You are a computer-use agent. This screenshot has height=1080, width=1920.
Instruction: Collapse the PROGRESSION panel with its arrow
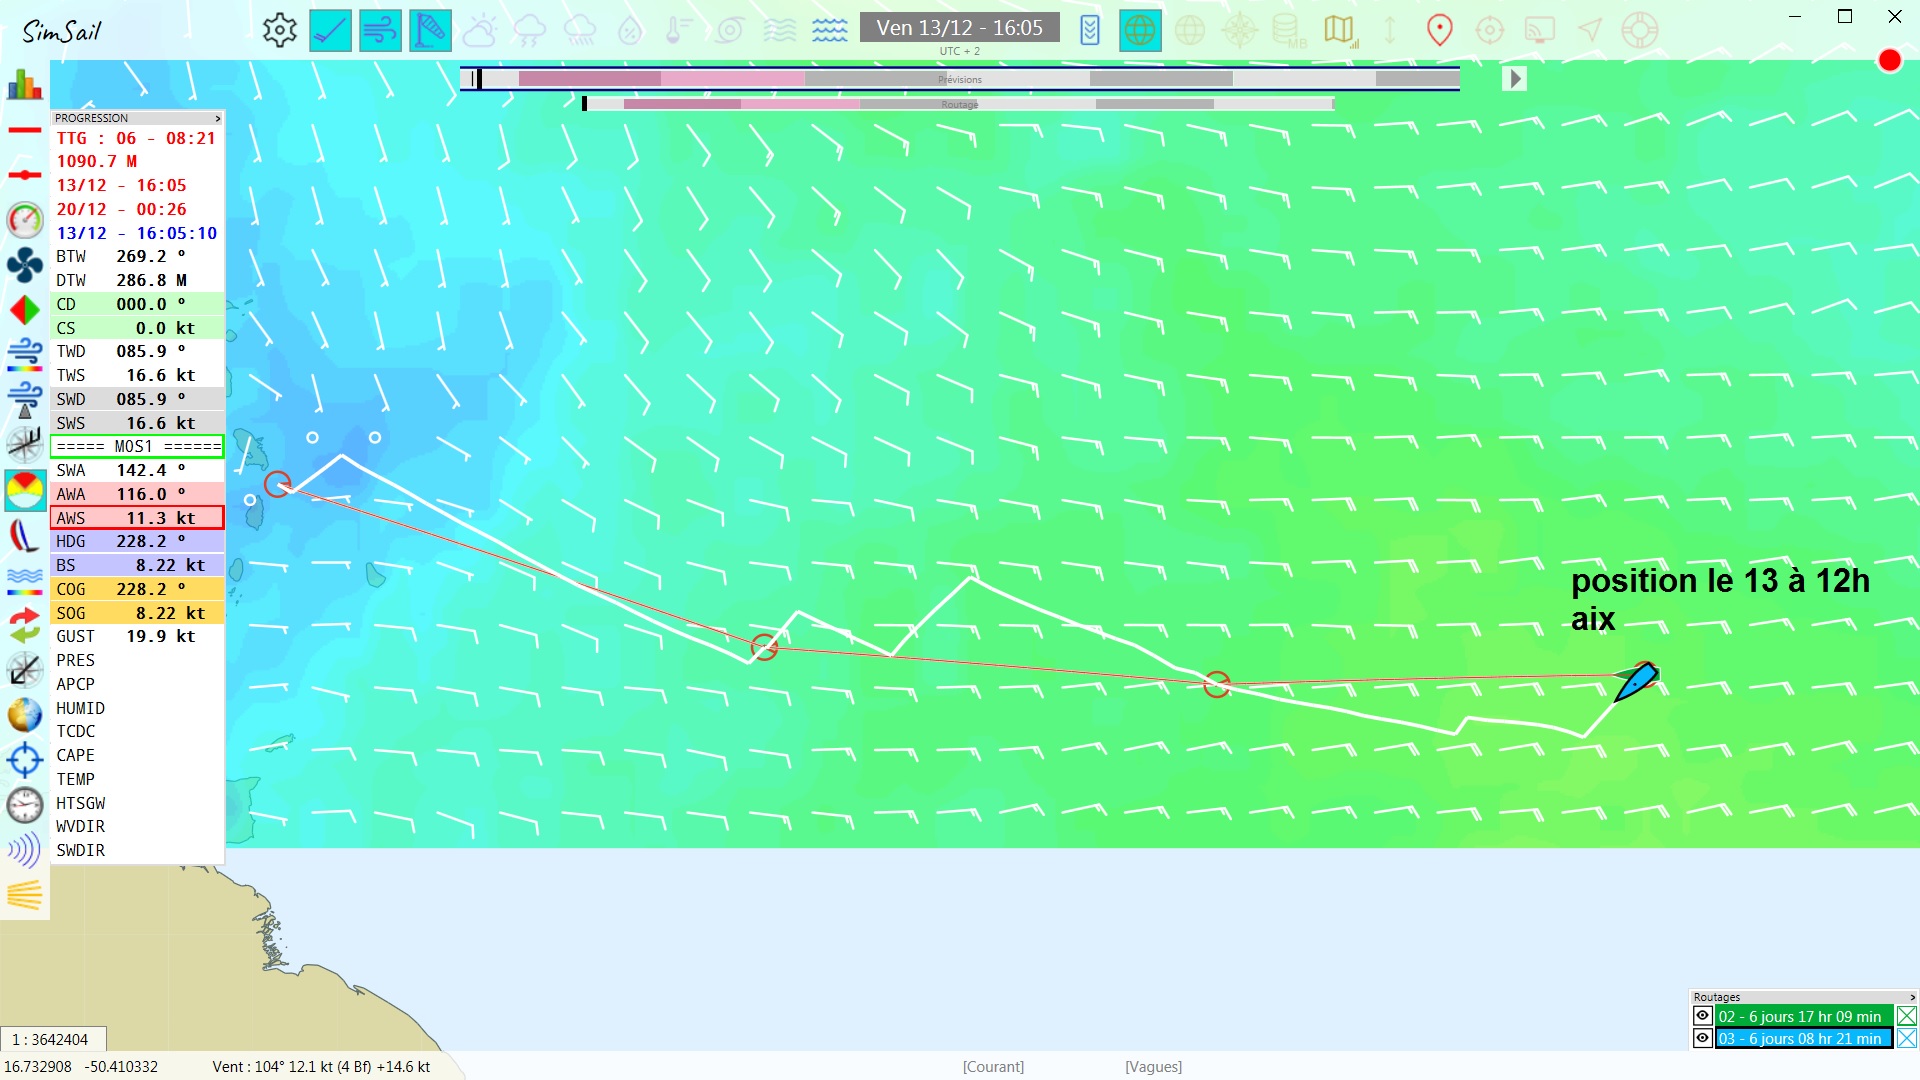click(217, 118)
